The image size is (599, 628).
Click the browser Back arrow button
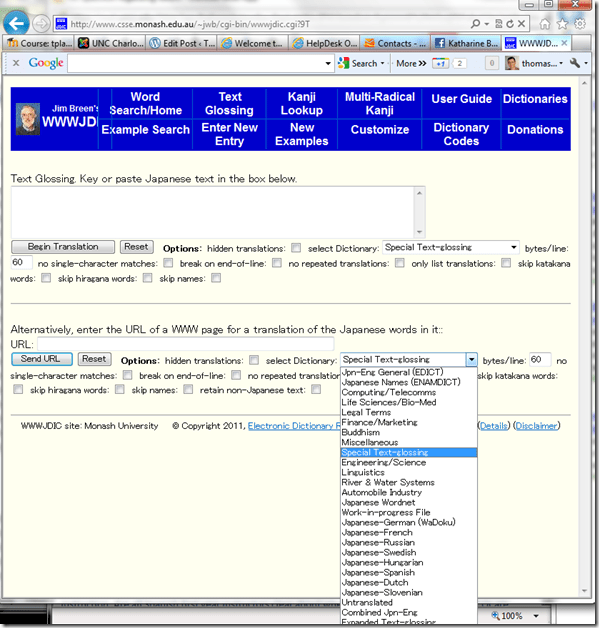[16, 24]
